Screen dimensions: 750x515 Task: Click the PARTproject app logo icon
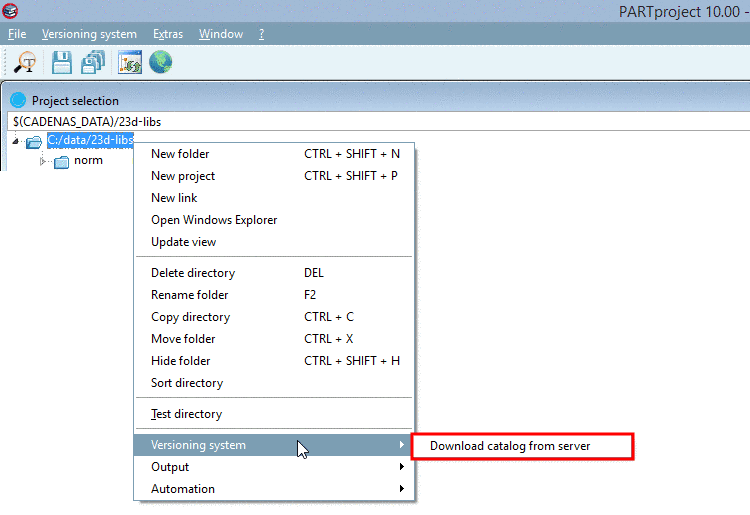coord(10,11)
